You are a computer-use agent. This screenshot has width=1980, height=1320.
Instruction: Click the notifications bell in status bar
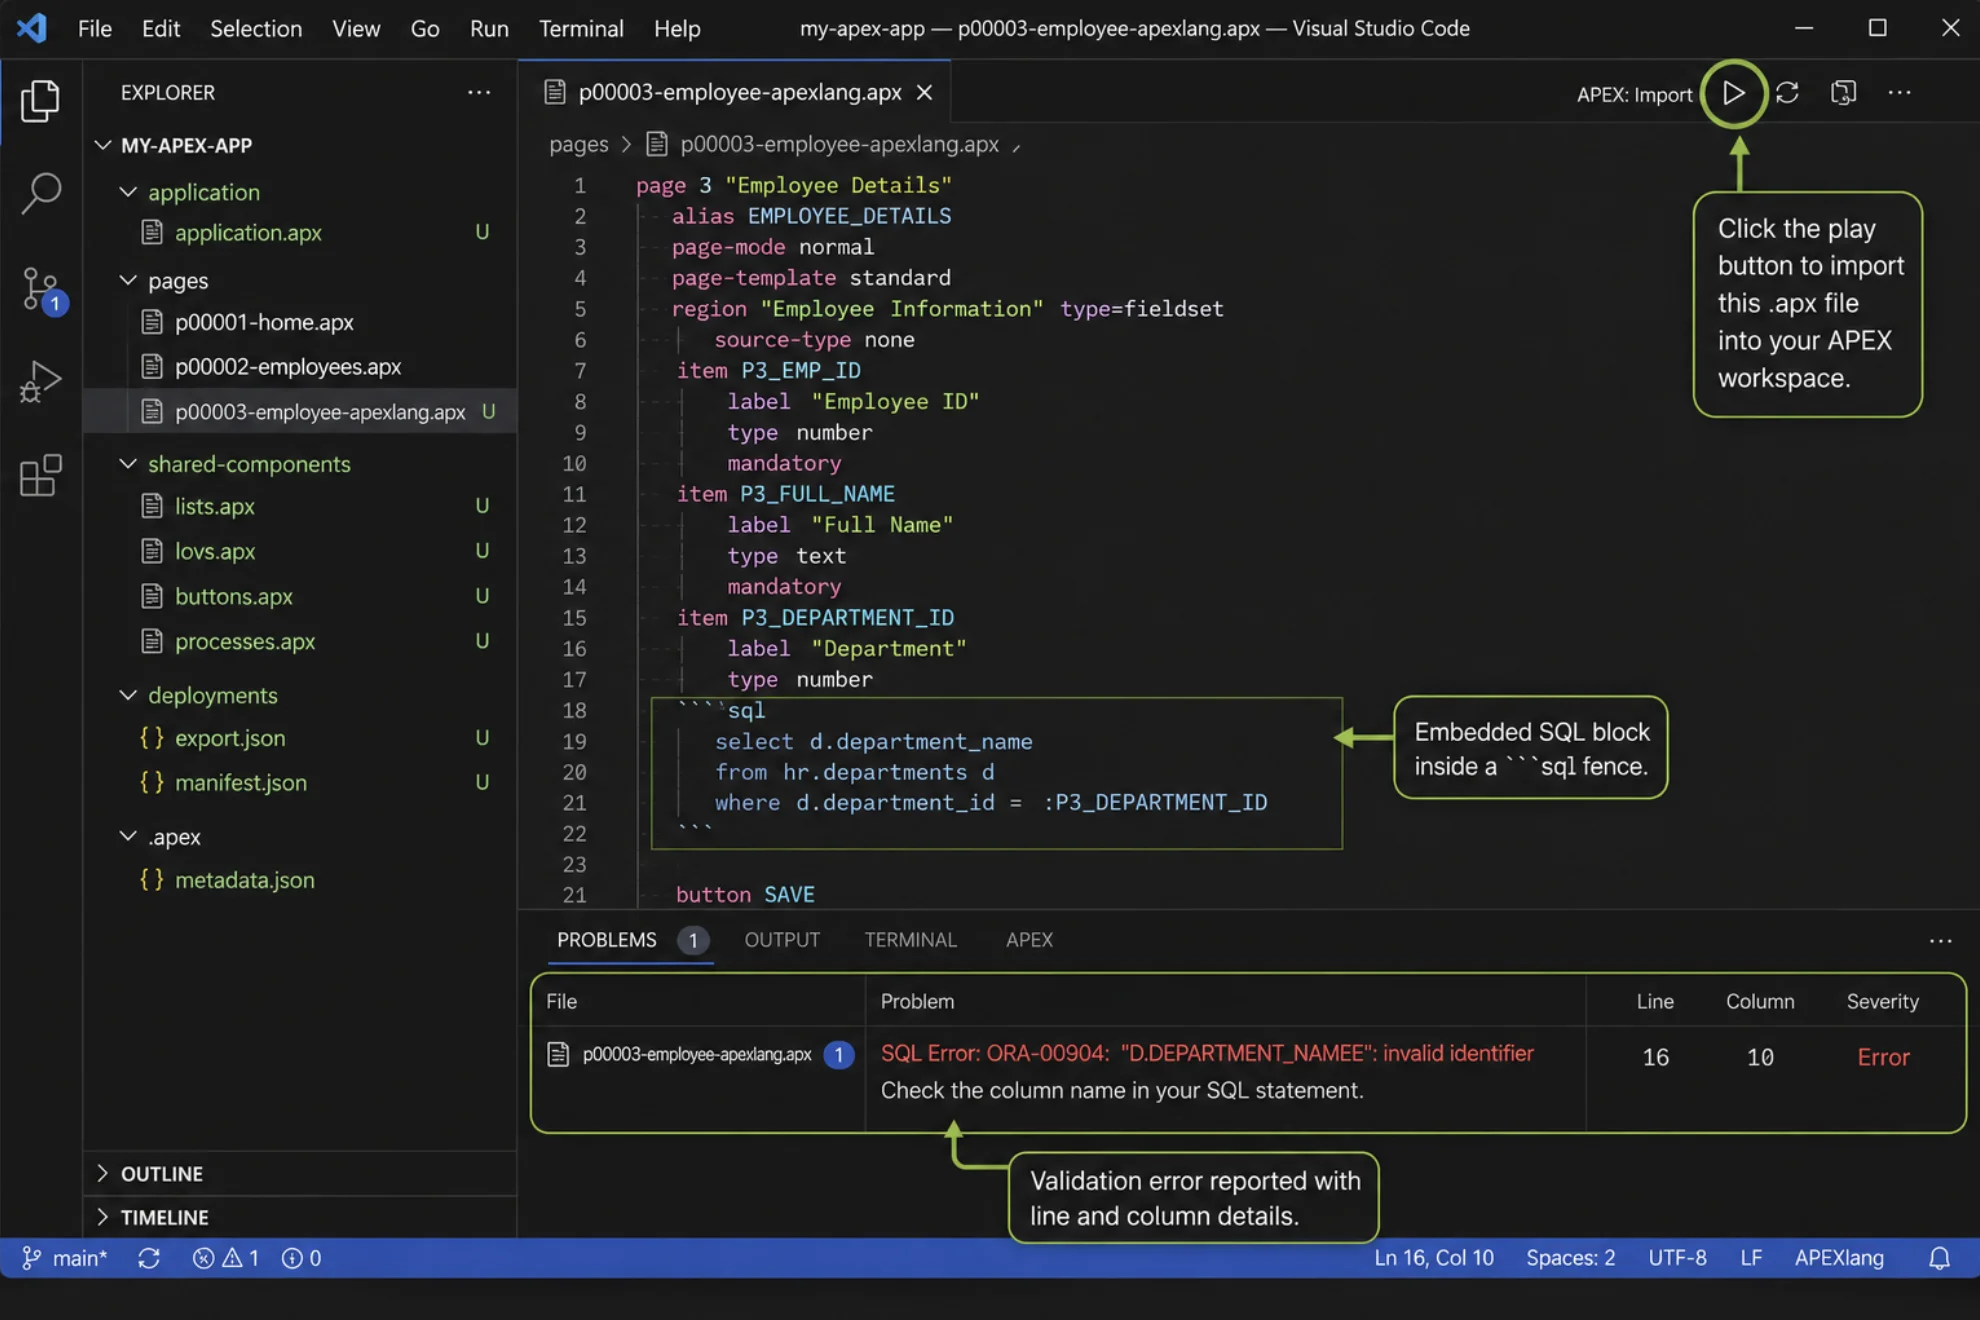pyautogui.click(x=1939, y=1258)
